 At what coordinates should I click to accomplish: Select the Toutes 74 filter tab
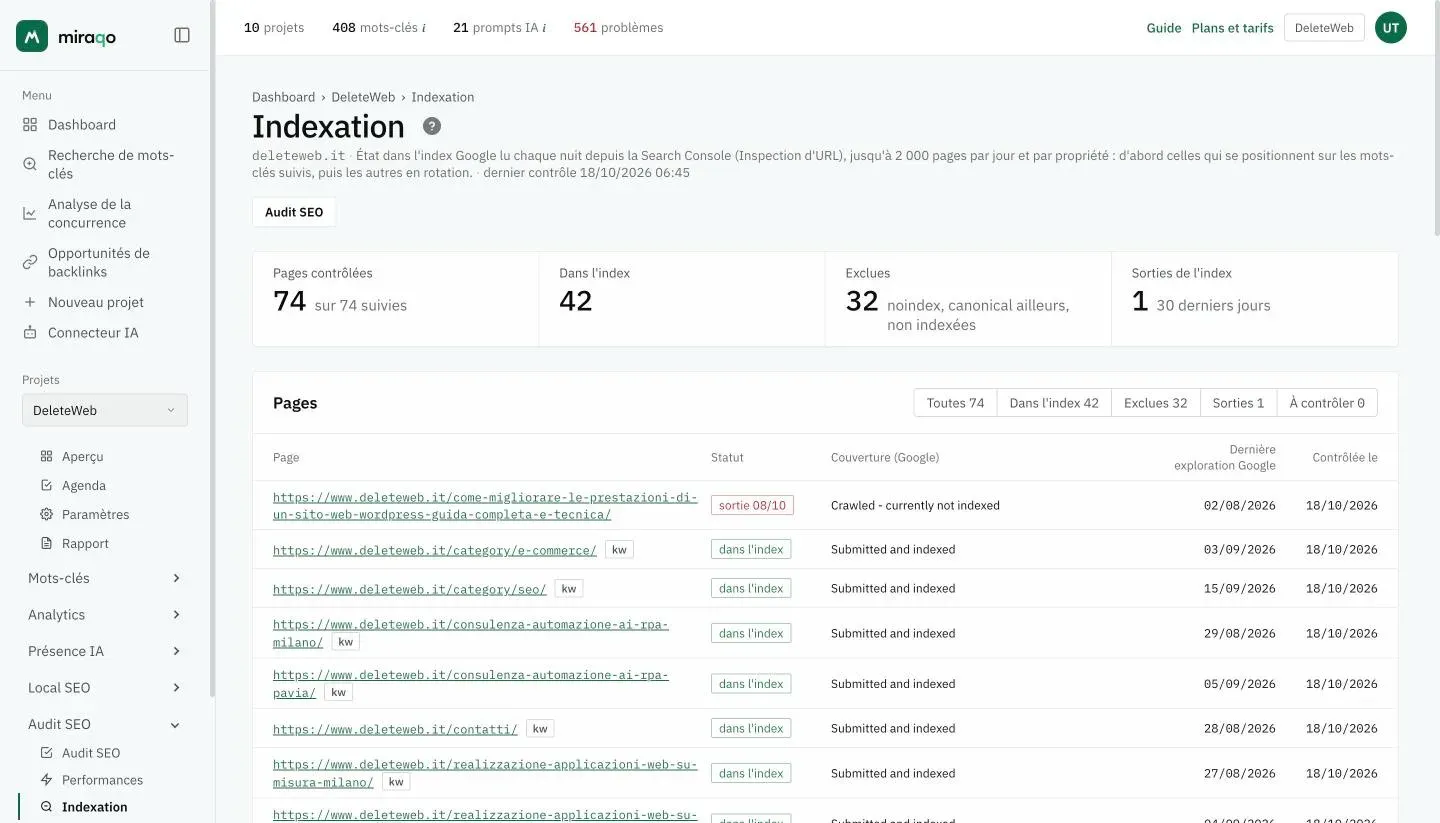pyautogui.click(x=955, y=403)
